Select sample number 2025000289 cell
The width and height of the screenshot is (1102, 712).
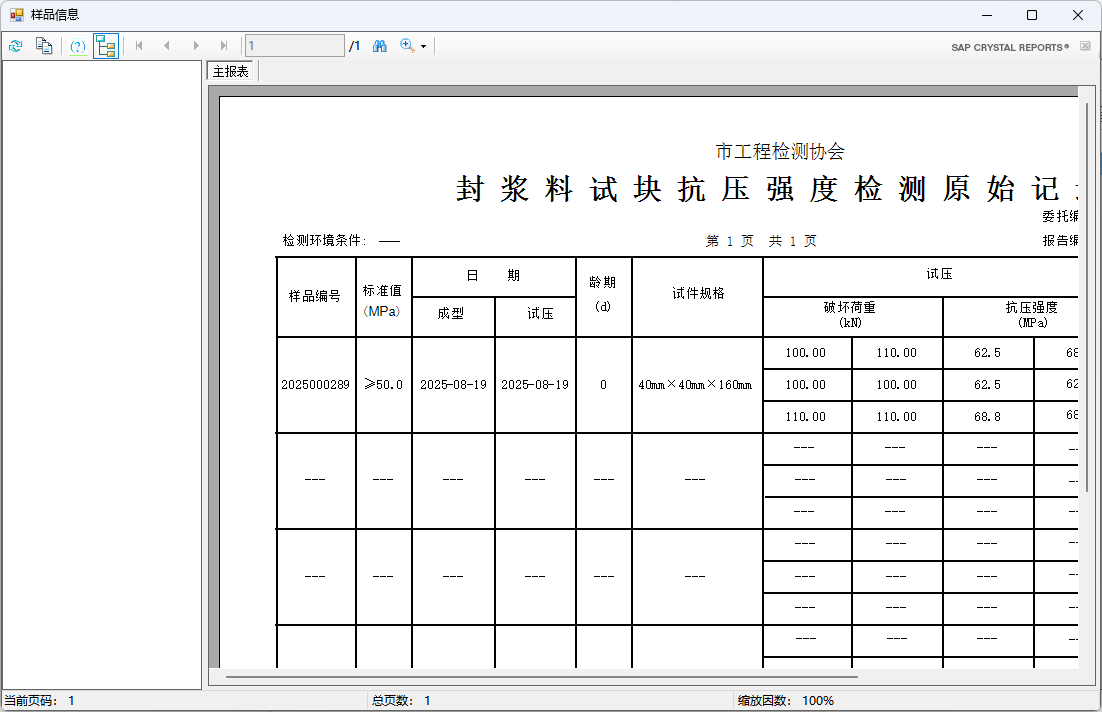pyautogui.click(x=315, y=385)
